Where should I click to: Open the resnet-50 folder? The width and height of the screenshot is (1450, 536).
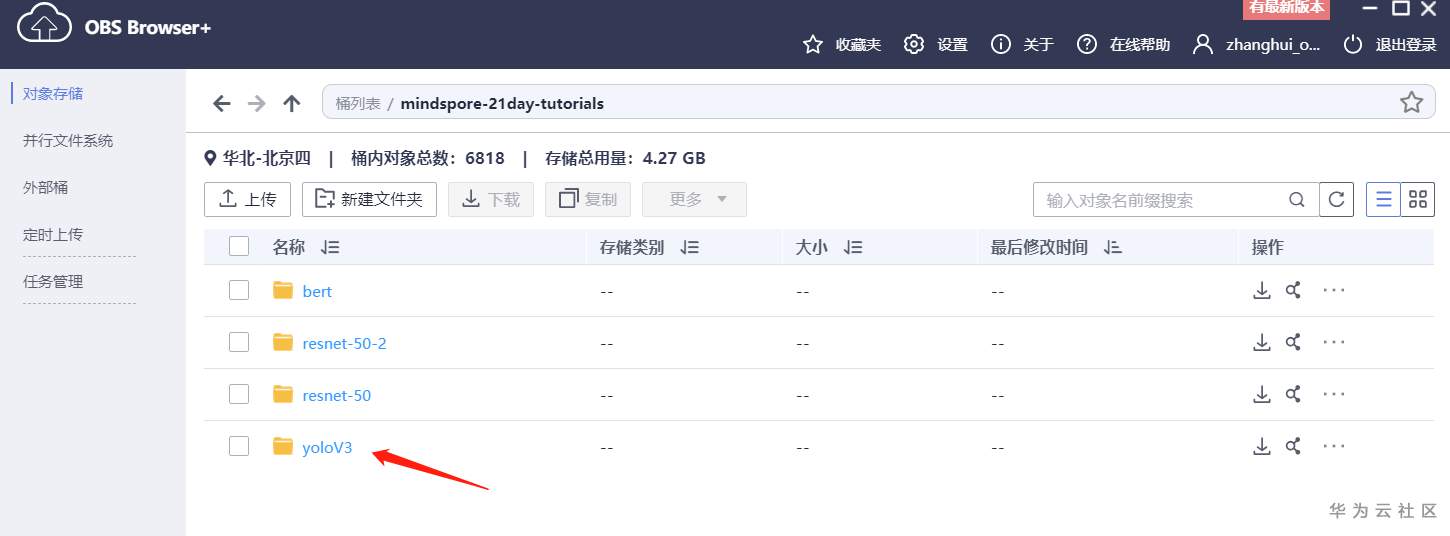(x=336, y=395)
